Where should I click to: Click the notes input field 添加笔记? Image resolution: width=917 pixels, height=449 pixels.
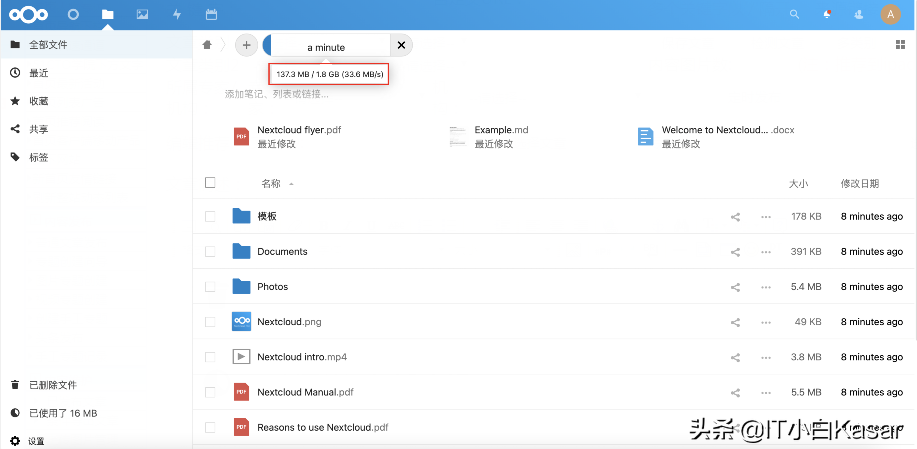[277, 94]
